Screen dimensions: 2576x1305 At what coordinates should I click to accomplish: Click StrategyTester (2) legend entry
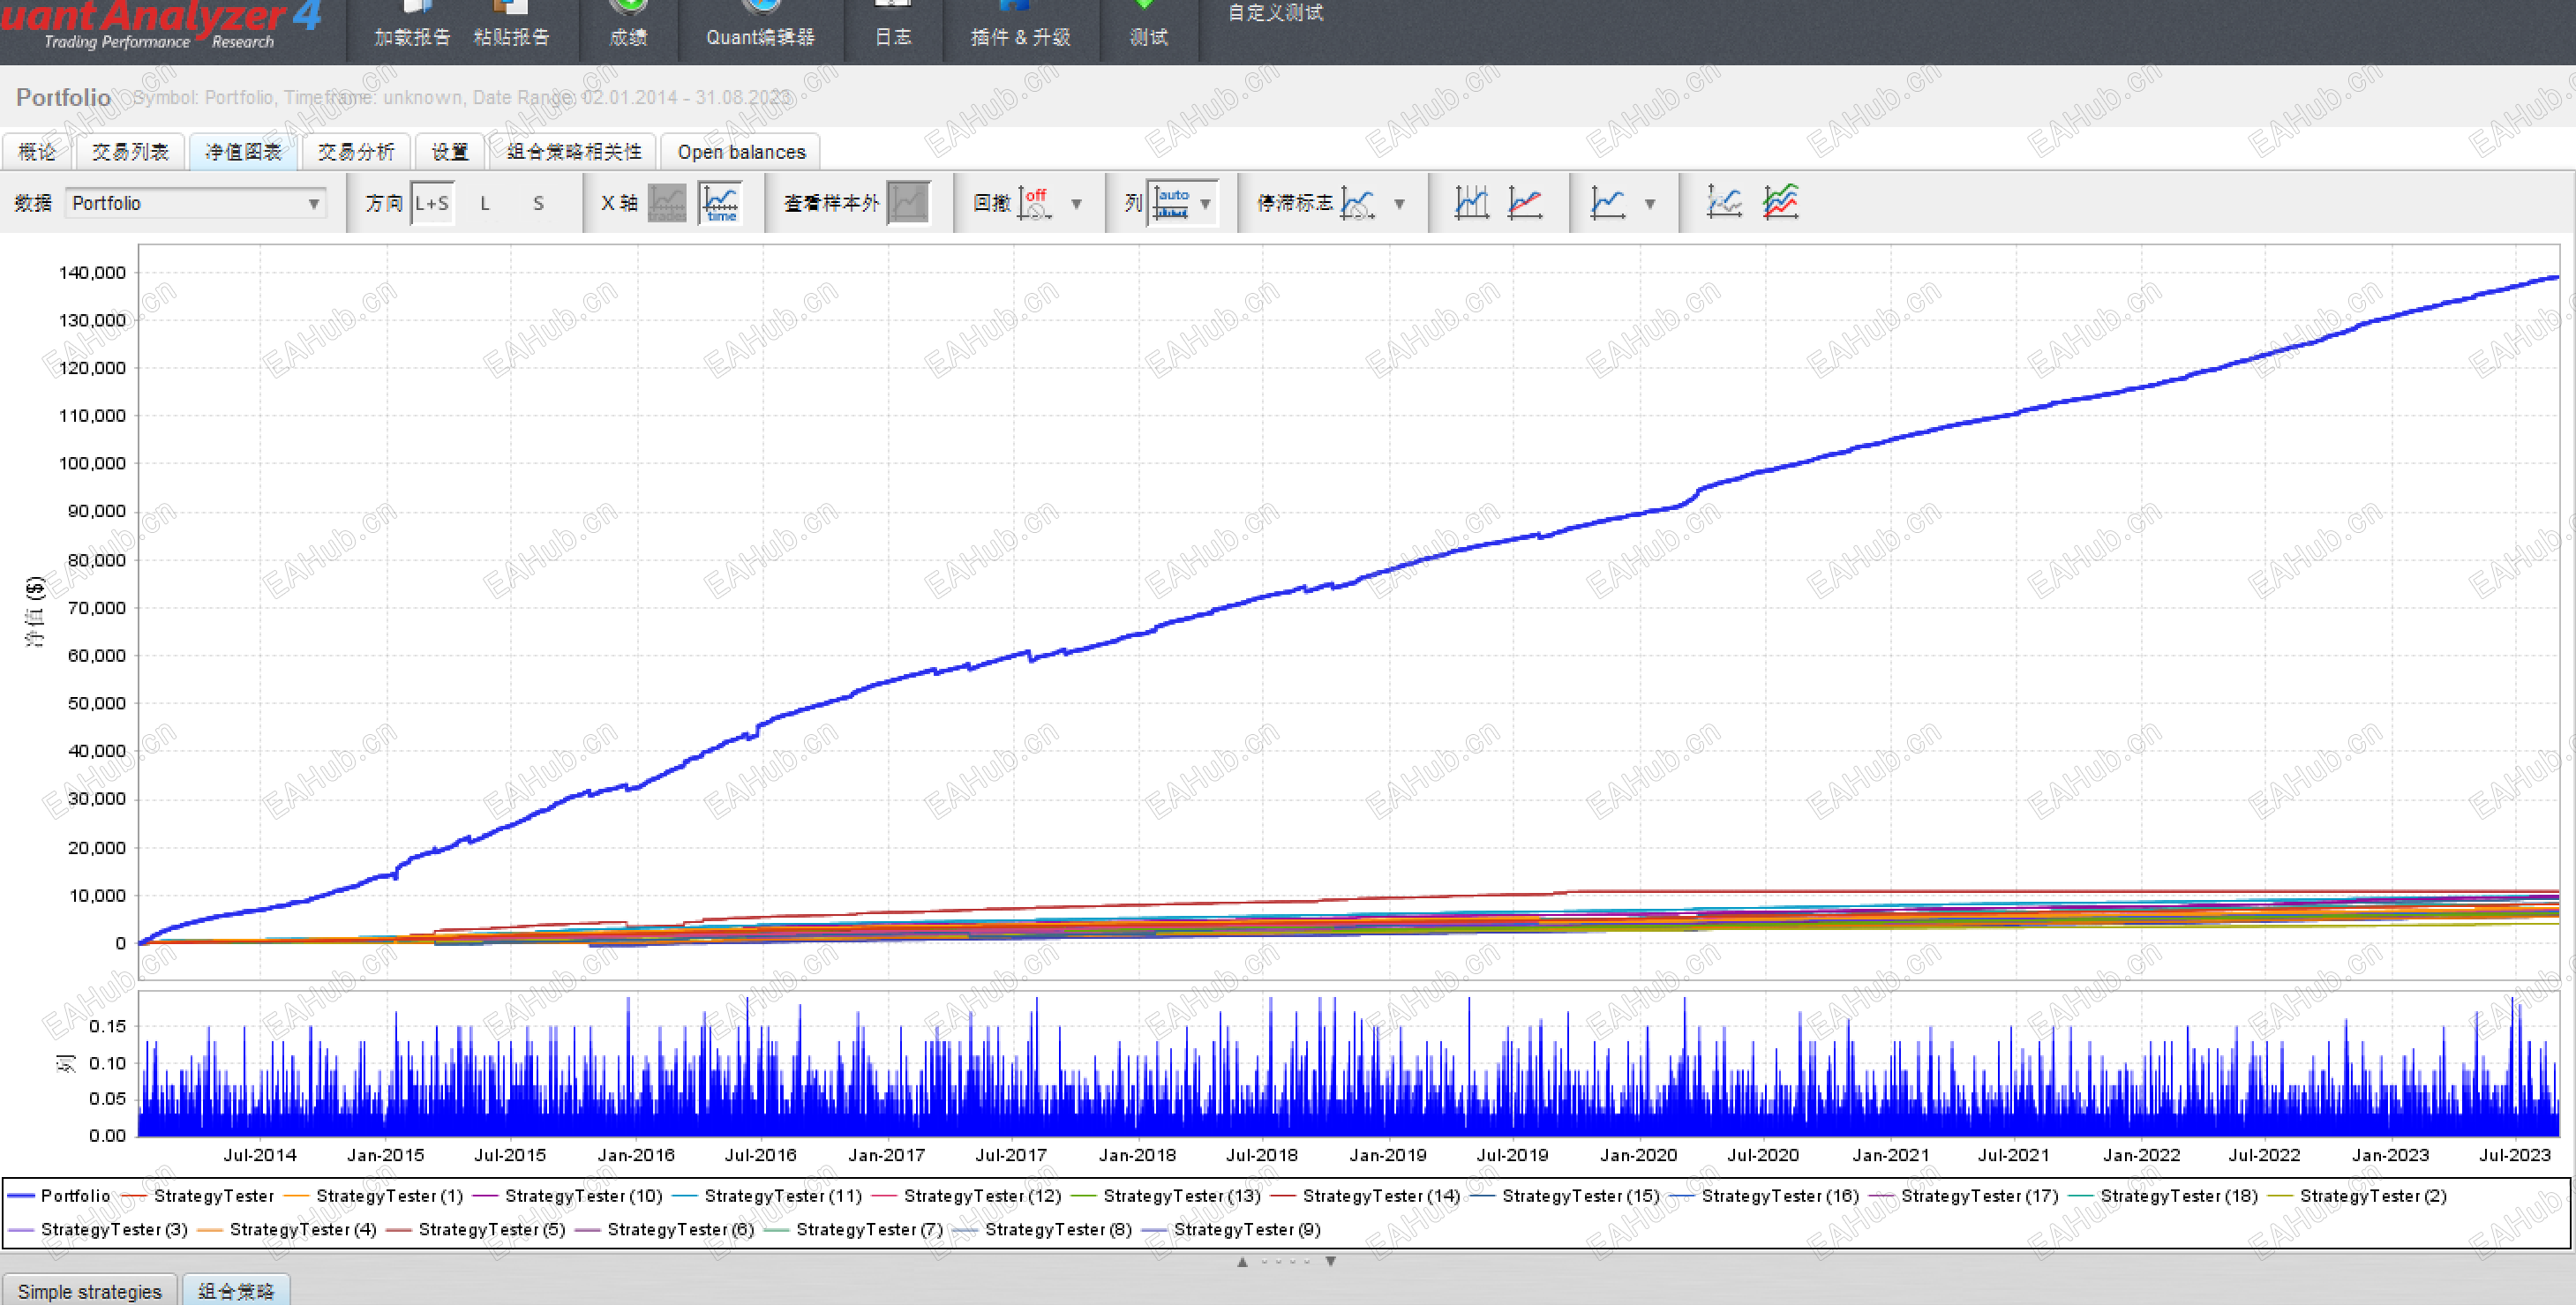click(2358, 1196)
